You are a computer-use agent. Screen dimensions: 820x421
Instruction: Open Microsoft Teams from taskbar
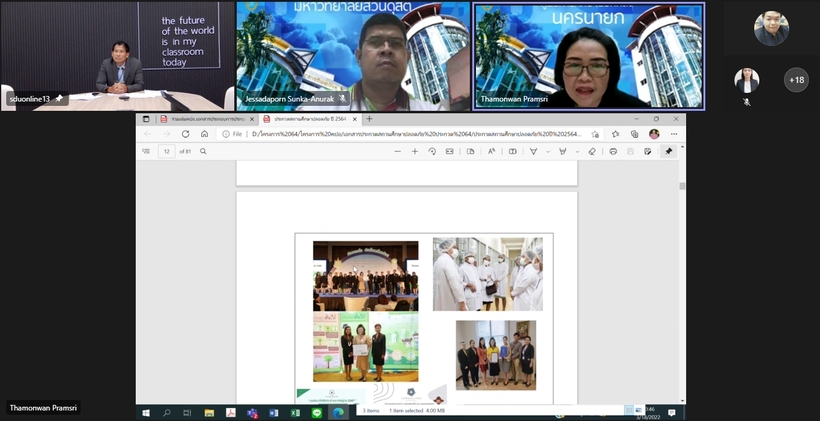[x=252, y=413]
